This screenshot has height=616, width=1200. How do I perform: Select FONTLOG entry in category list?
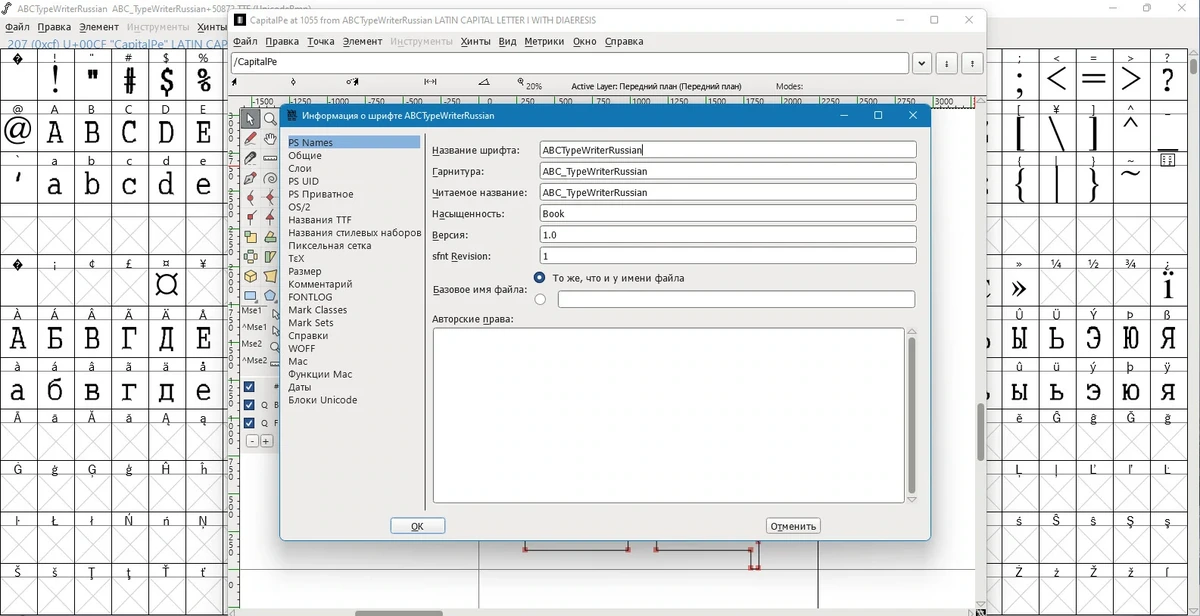pyautogui.click(x=310, y=297)
